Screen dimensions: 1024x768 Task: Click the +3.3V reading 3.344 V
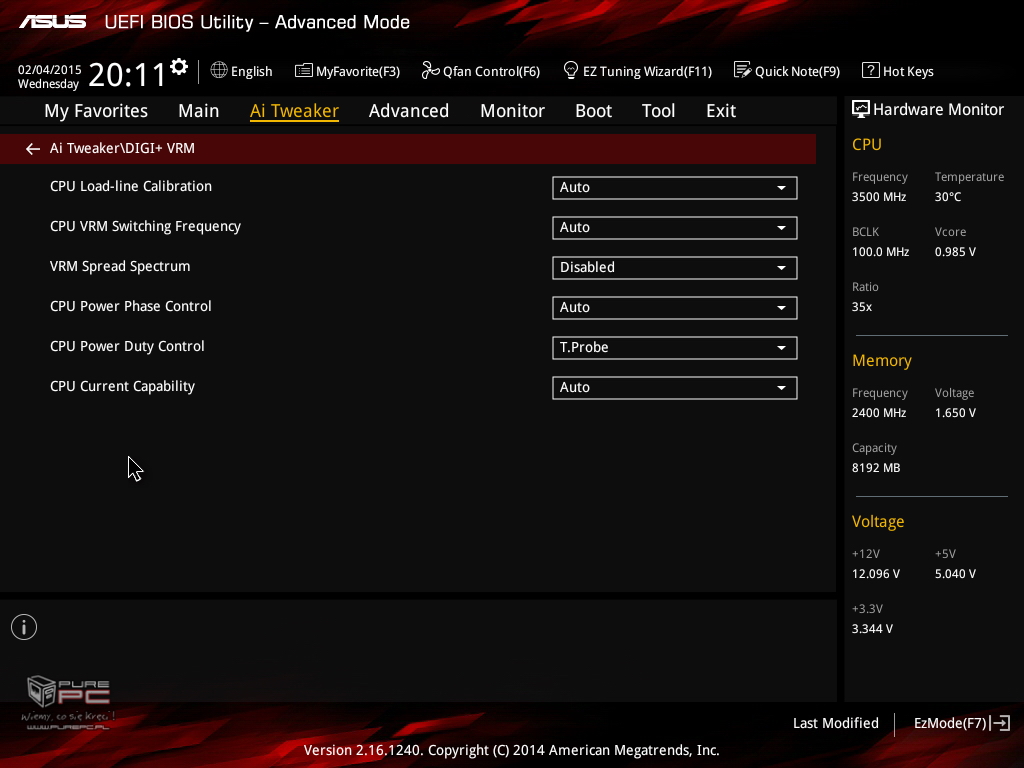872,628
